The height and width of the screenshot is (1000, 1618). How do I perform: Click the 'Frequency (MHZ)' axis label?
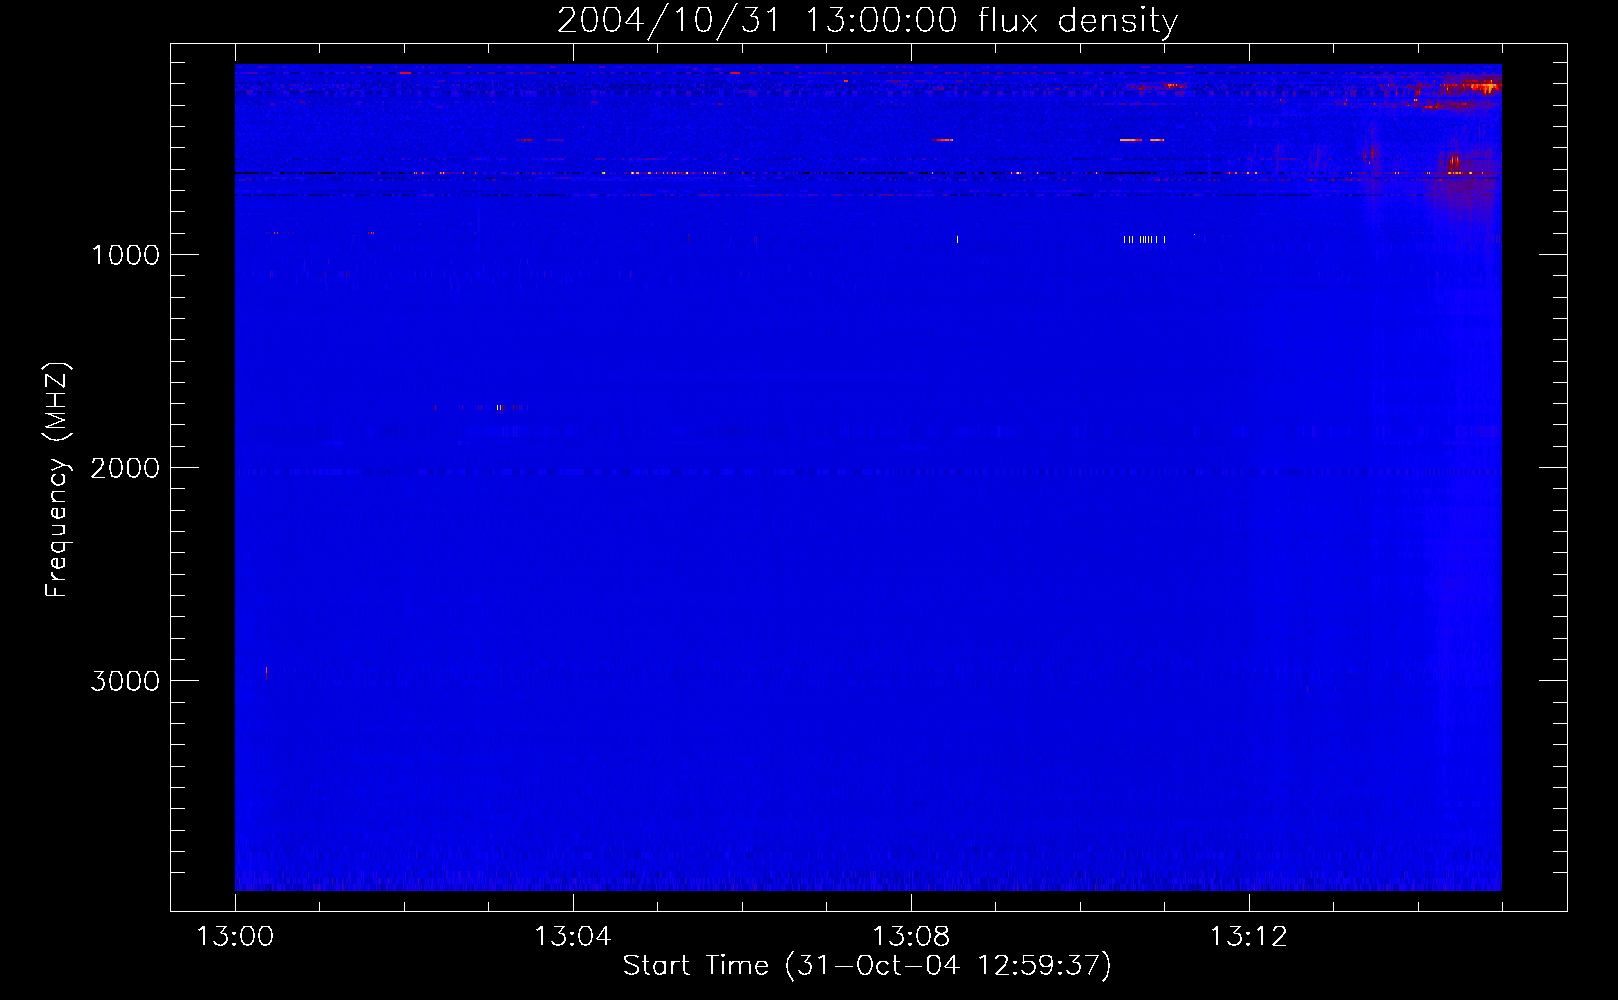click(57, 480)
